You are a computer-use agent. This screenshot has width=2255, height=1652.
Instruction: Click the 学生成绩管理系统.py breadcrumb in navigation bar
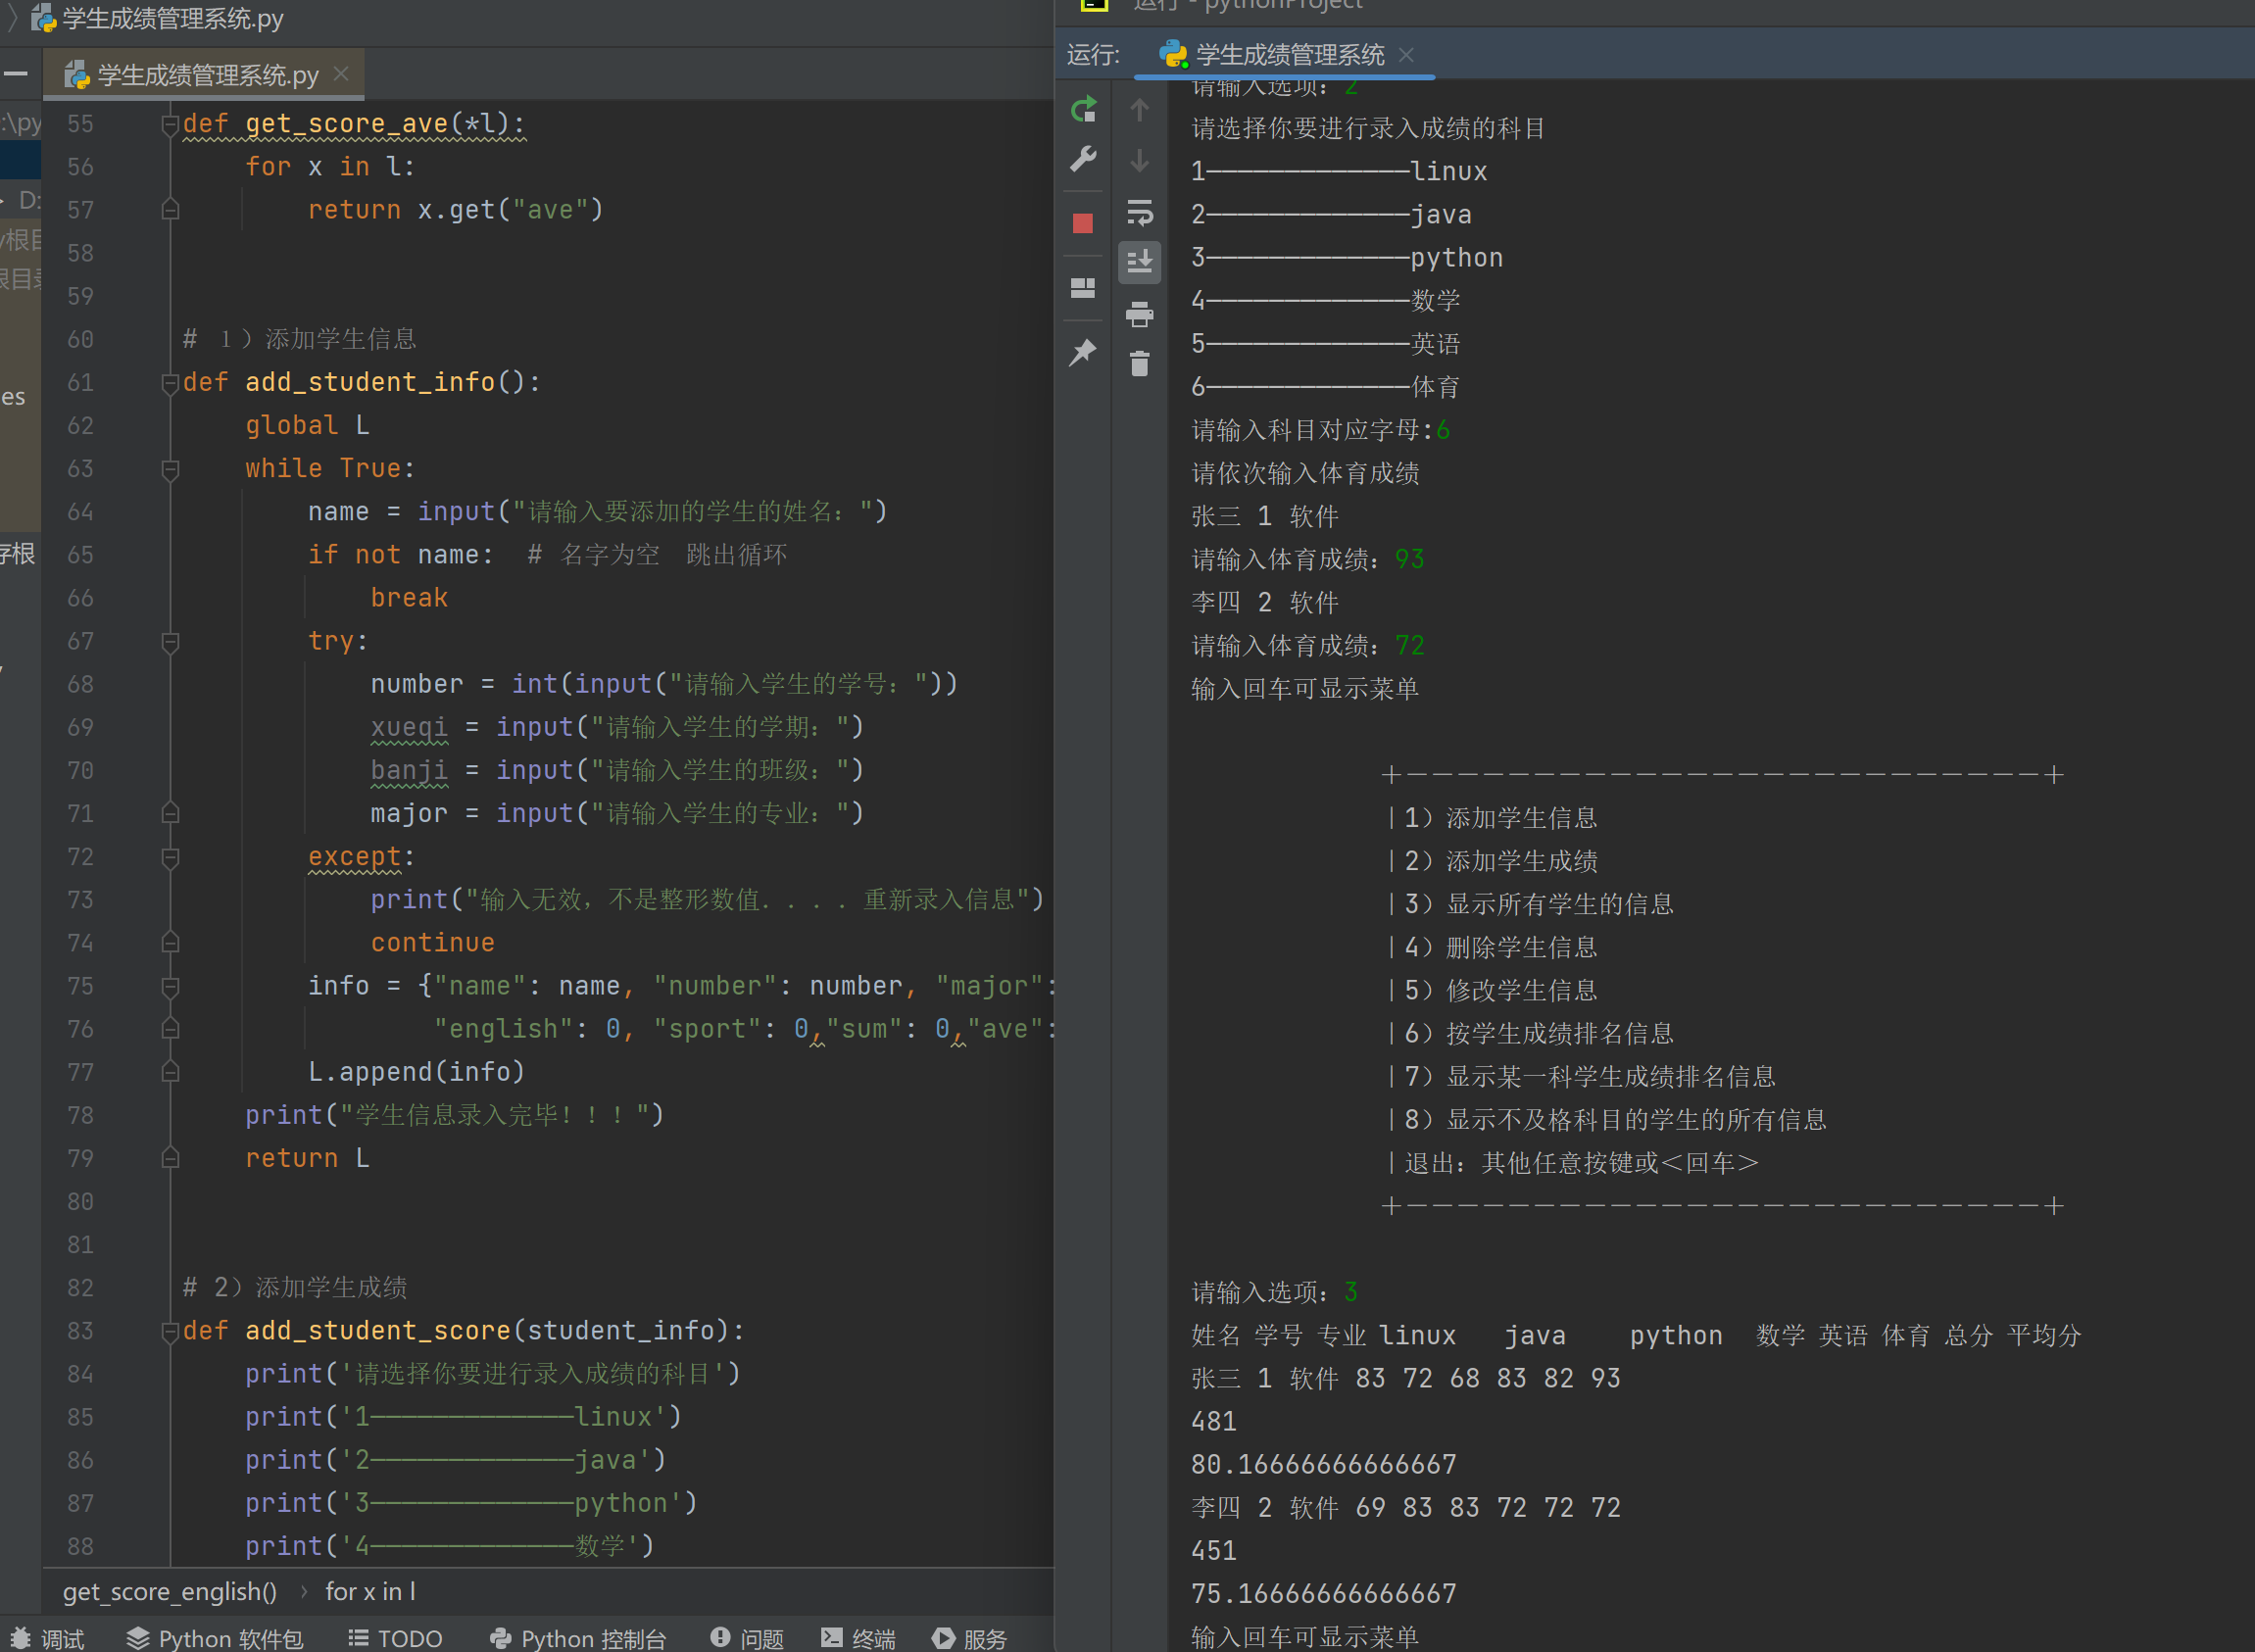pos(158,18)
